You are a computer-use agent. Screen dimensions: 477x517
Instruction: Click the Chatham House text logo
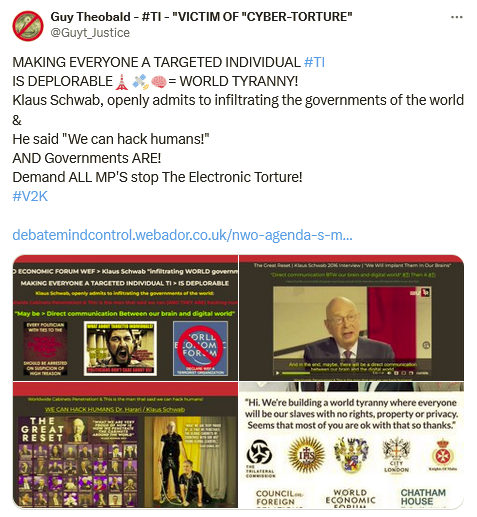(423, 497)
